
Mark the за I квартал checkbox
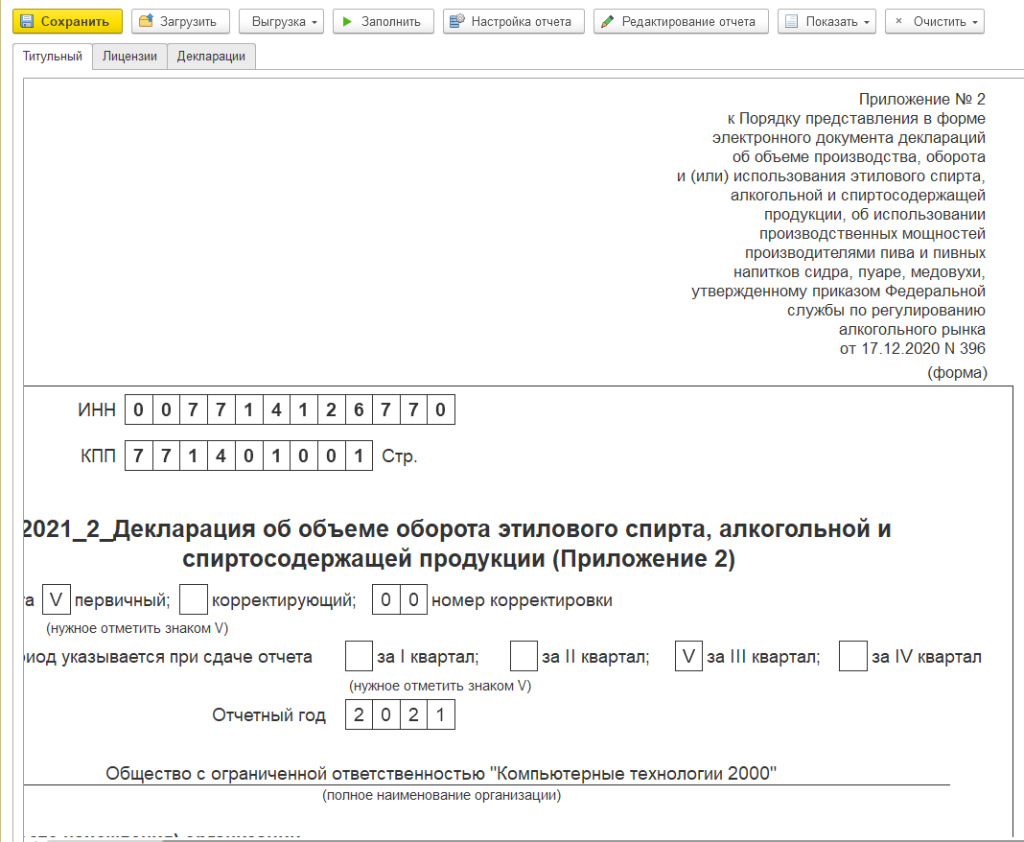point(358,657)
